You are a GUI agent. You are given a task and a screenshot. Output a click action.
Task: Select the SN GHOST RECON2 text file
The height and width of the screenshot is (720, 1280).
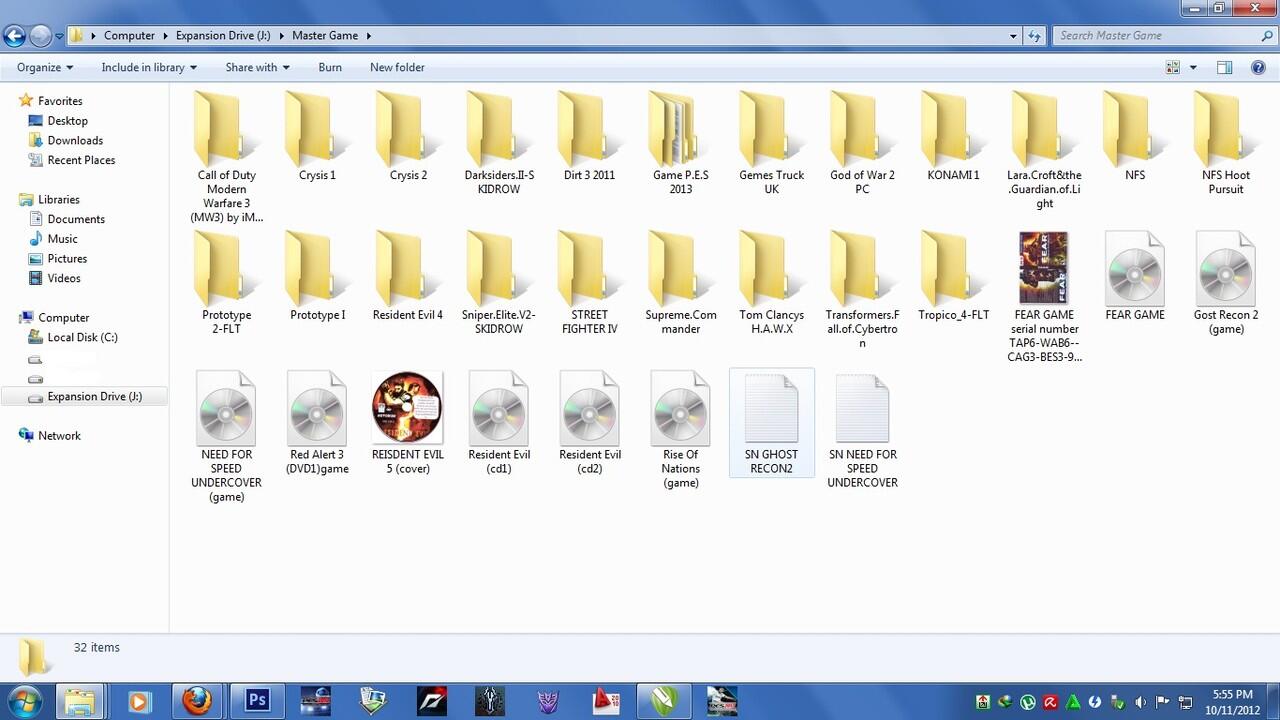(x=772, y=423)
